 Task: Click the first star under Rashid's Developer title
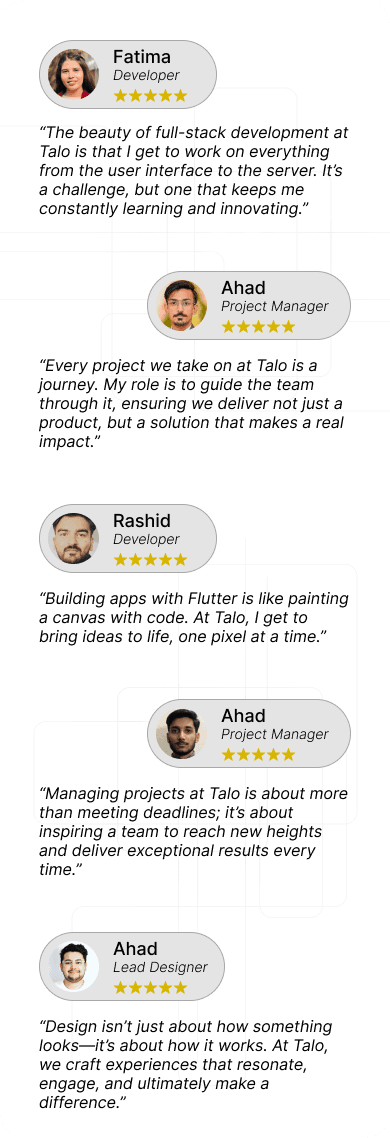[x=121, y=560]
